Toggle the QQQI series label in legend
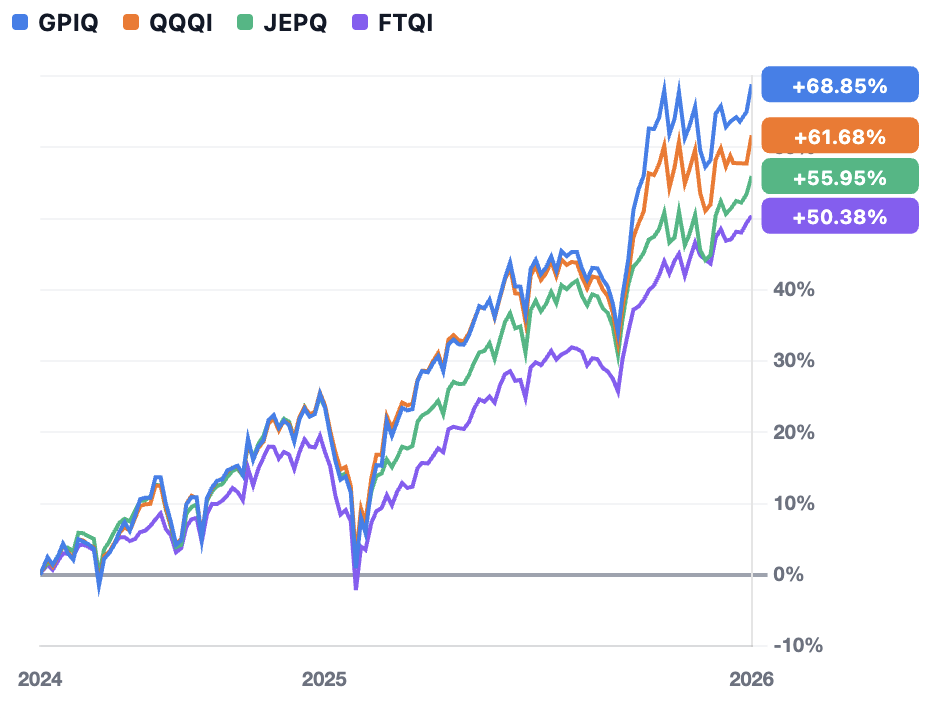944x718 pixels. coord(181,23)
